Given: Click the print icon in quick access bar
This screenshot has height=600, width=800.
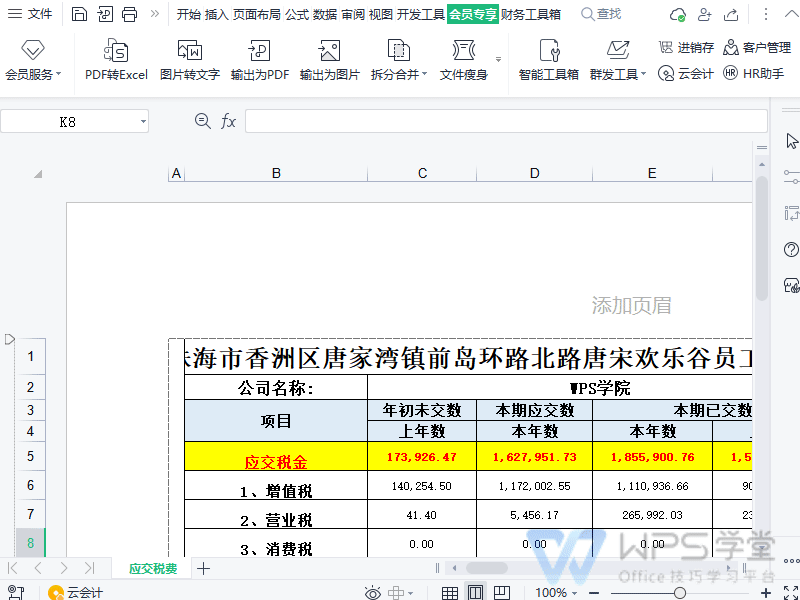Looking at the screenshot, I should point(129,14).
